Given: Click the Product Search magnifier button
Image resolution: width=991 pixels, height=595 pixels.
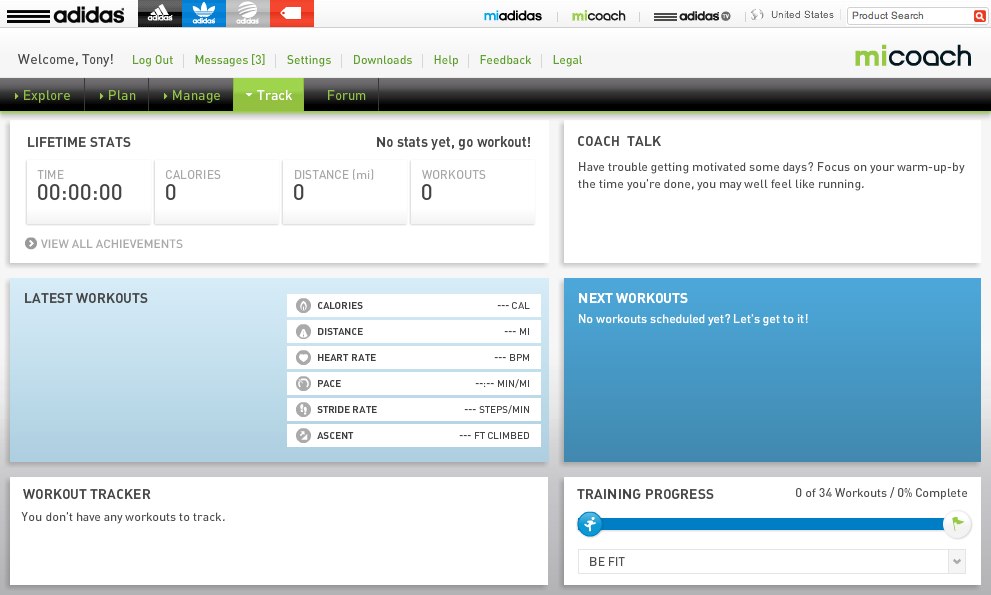Looking at the screenshot, I should [979, 16].
